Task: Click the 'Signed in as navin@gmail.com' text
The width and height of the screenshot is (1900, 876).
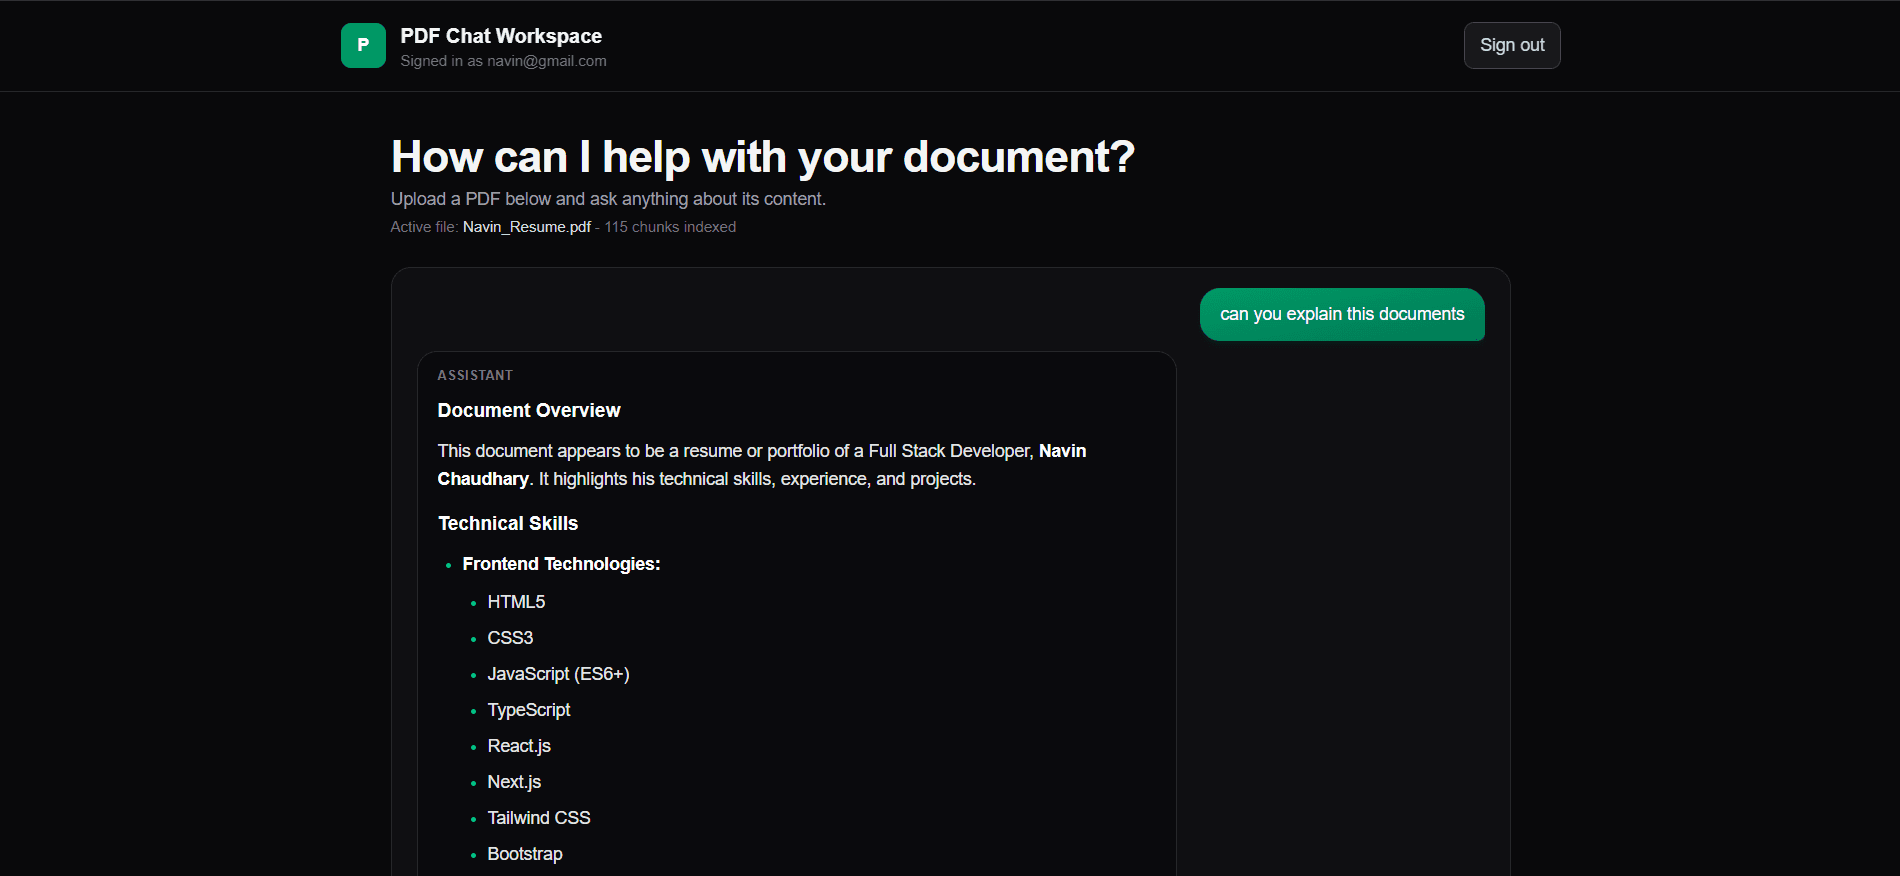Action: (x=503, y=61)
